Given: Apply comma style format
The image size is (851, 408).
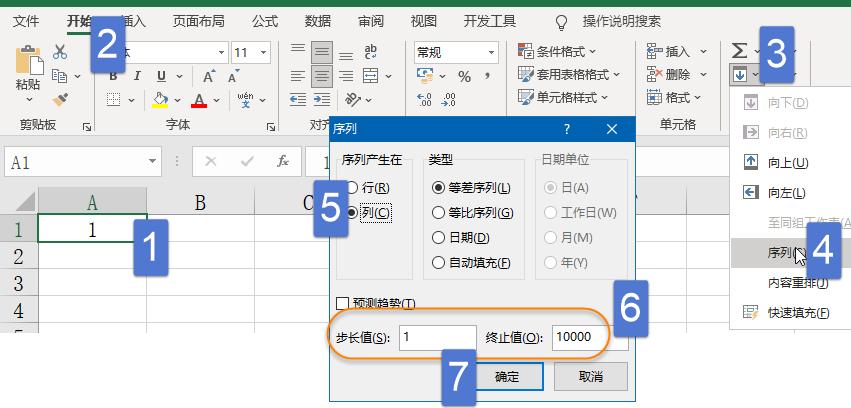Looking at the screenshot, I should click(487, 75).
